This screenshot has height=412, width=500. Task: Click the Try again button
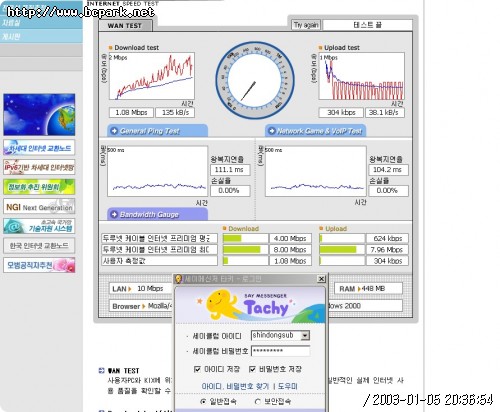click(306, 25)
